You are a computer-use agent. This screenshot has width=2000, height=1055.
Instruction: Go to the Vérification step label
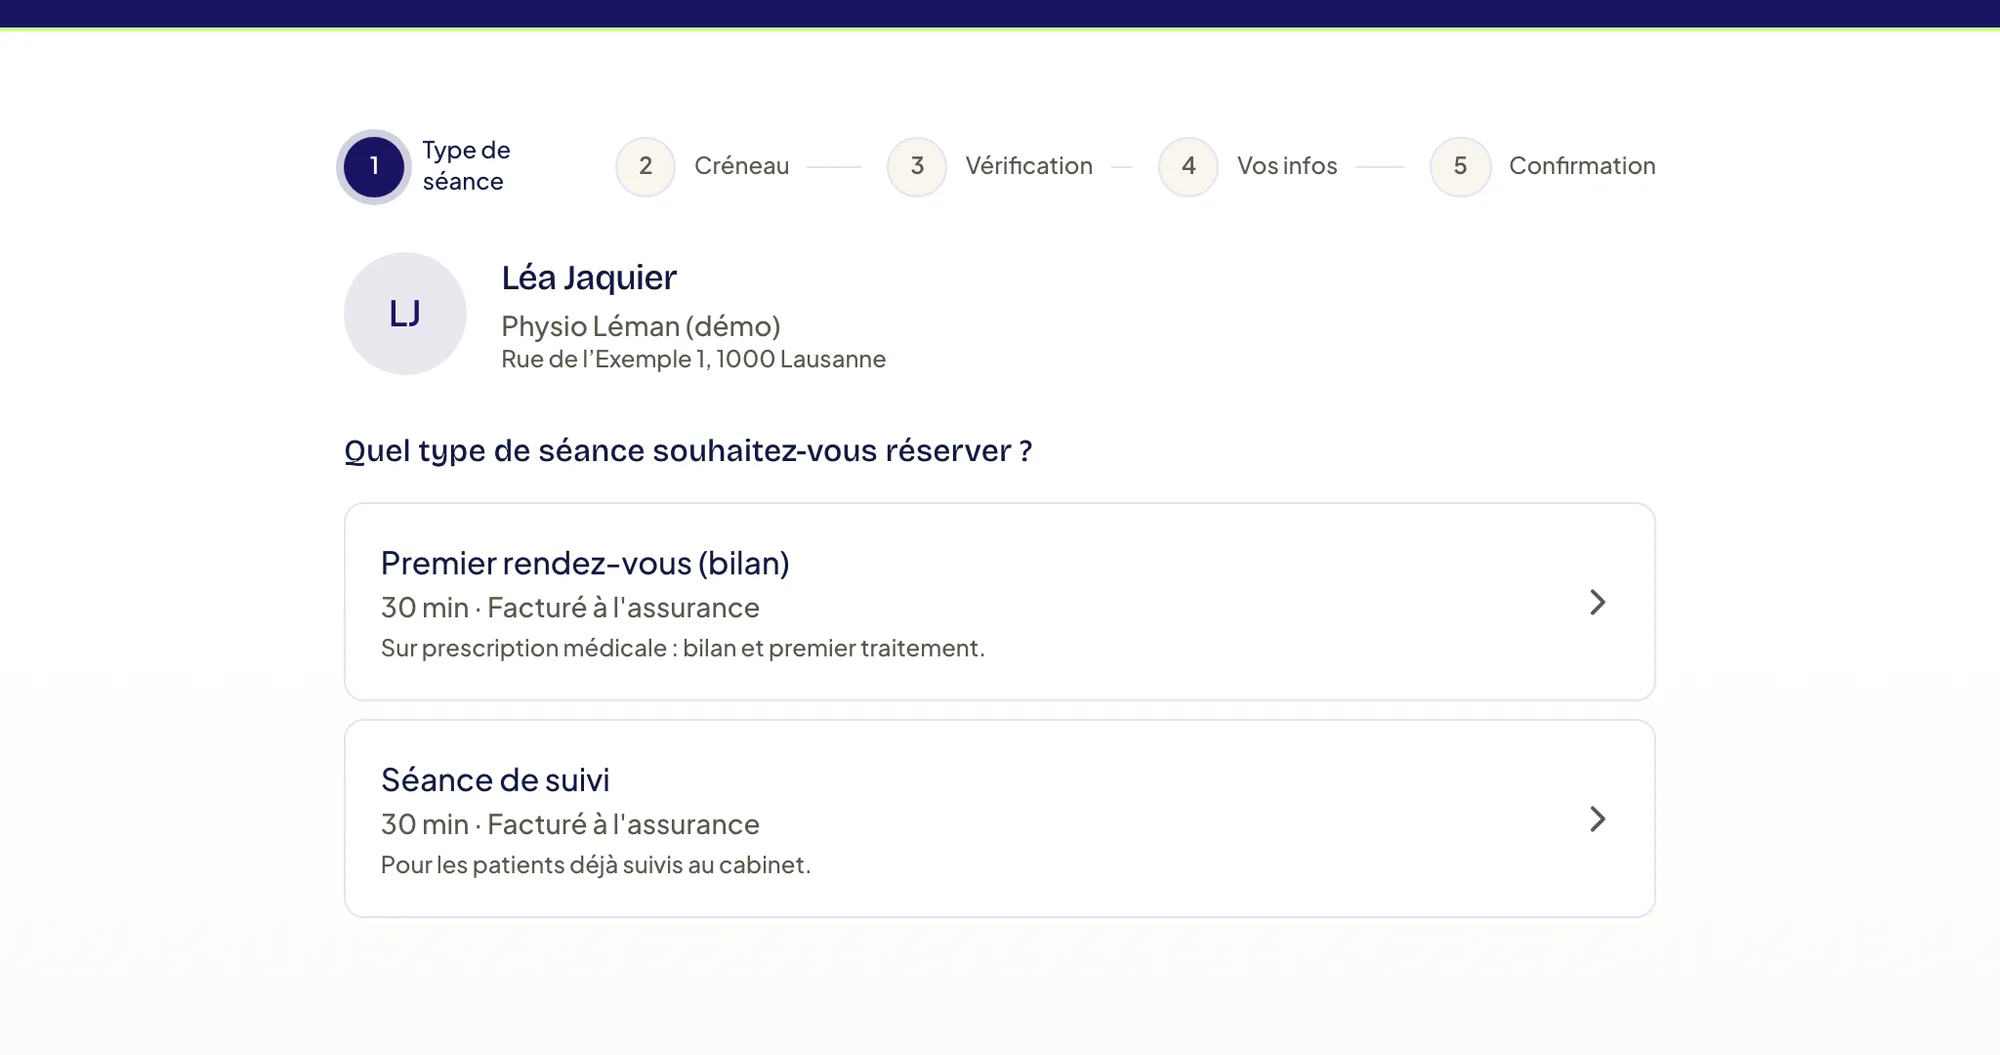point(1029,166)
